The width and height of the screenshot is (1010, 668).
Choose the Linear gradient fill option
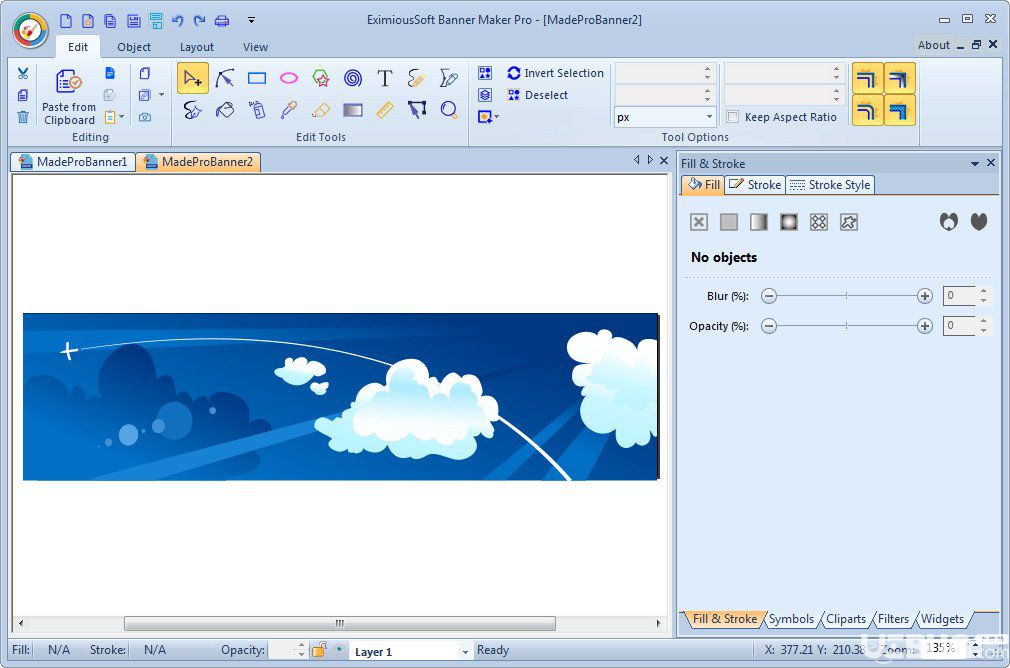coord(759,222)
